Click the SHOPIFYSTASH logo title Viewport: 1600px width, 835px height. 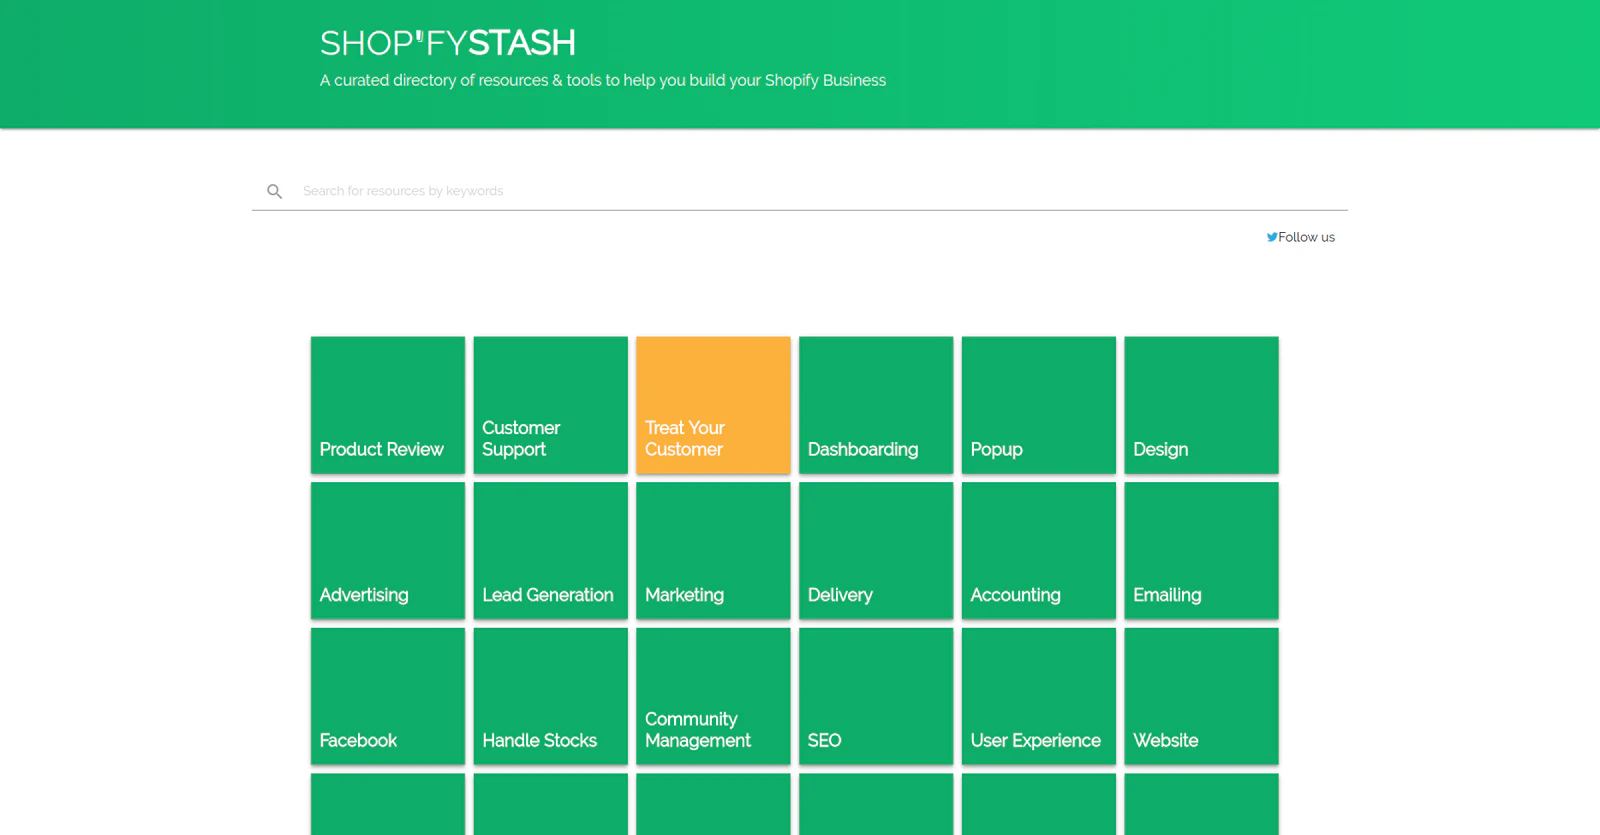pyautogui.click(x=447, y=43)
